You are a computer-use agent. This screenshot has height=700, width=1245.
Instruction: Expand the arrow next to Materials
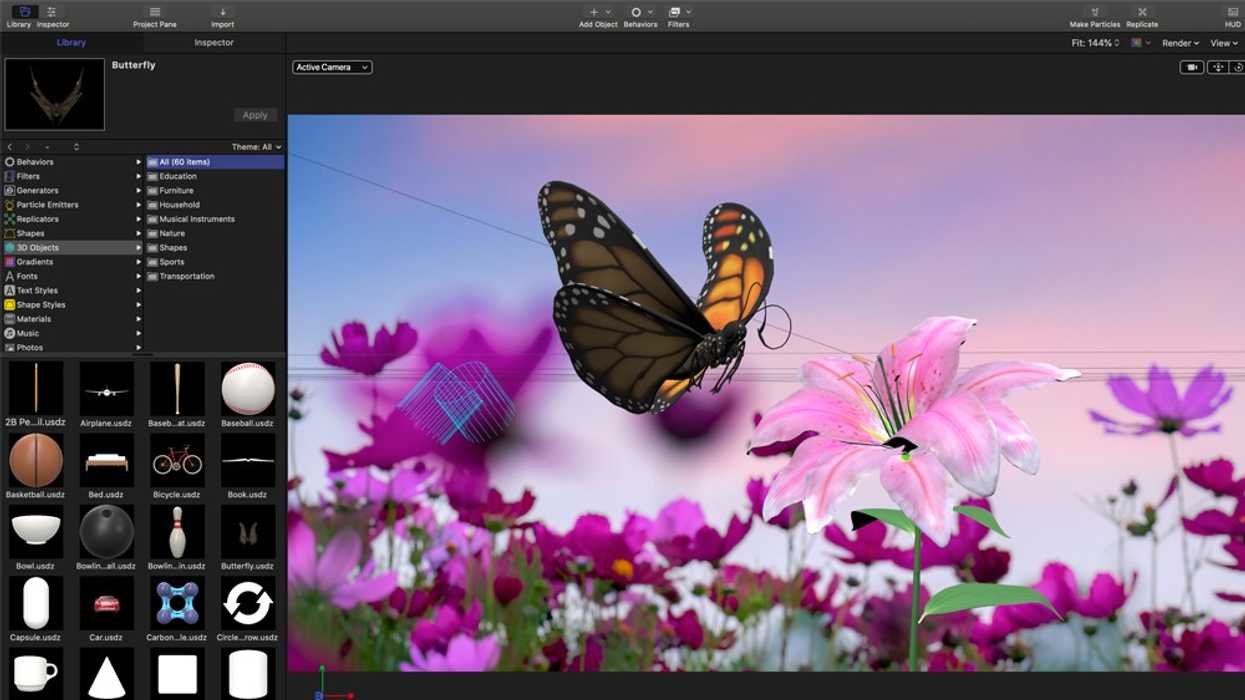[x=139, y=319]
